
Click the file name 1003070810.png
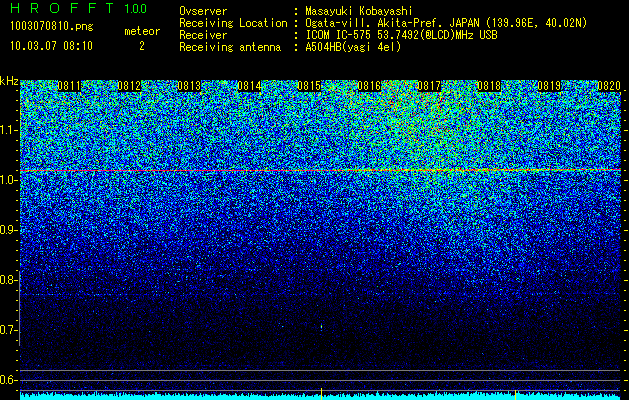(52, 27)
